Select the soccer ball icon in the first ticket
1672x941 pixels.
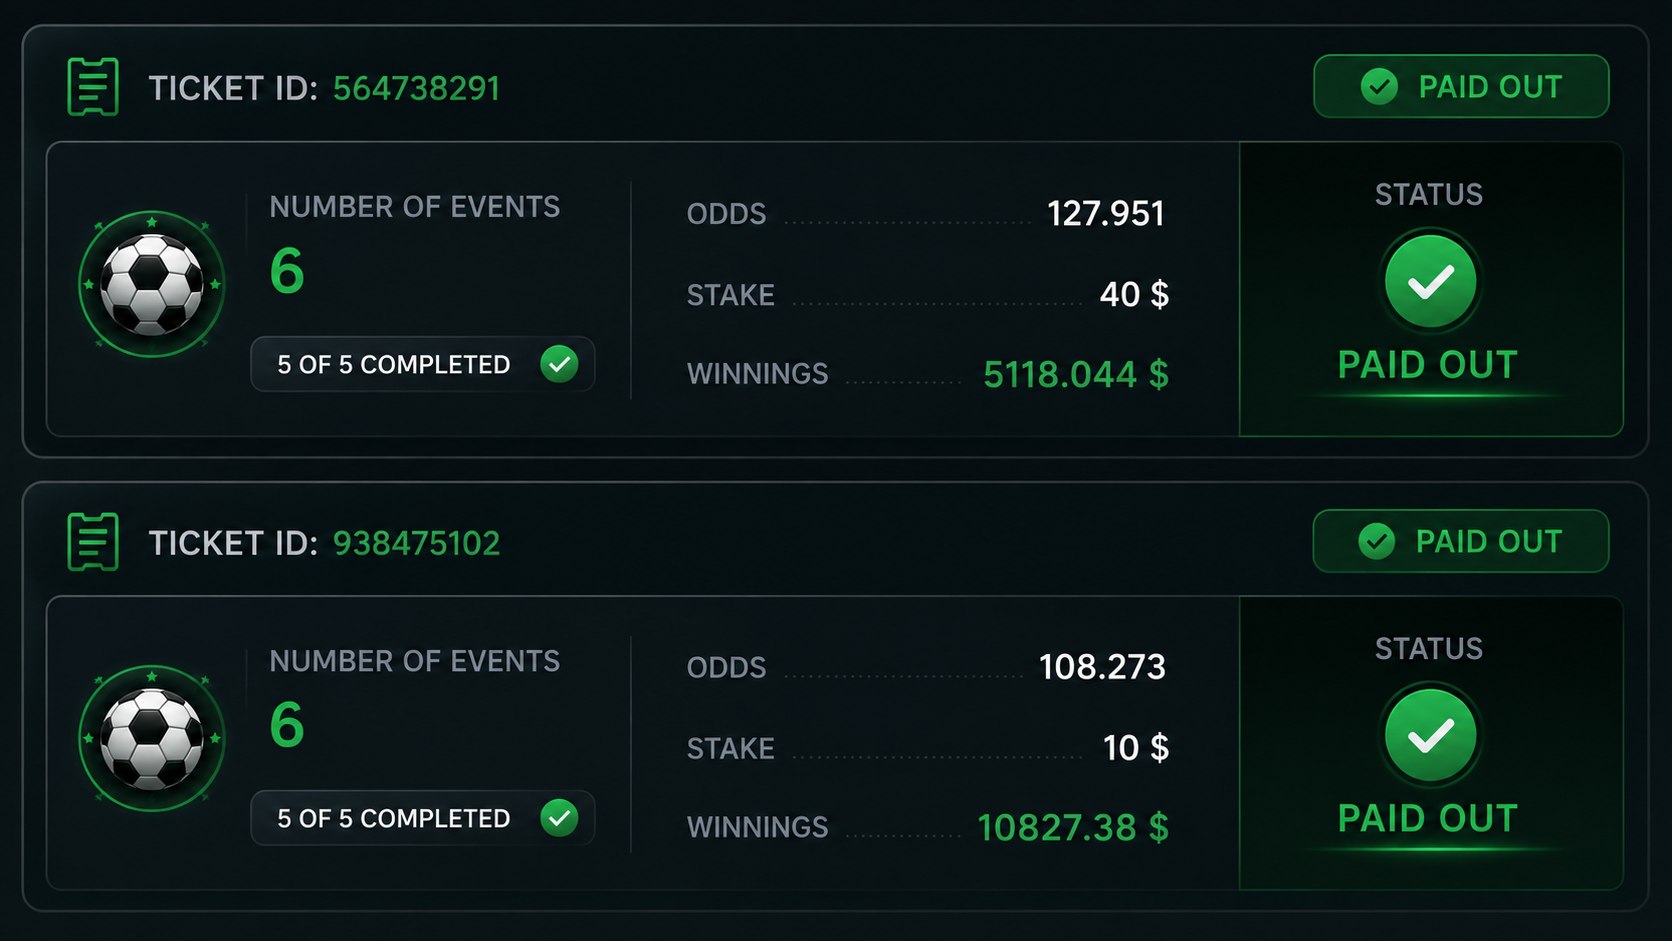point(152,284)
